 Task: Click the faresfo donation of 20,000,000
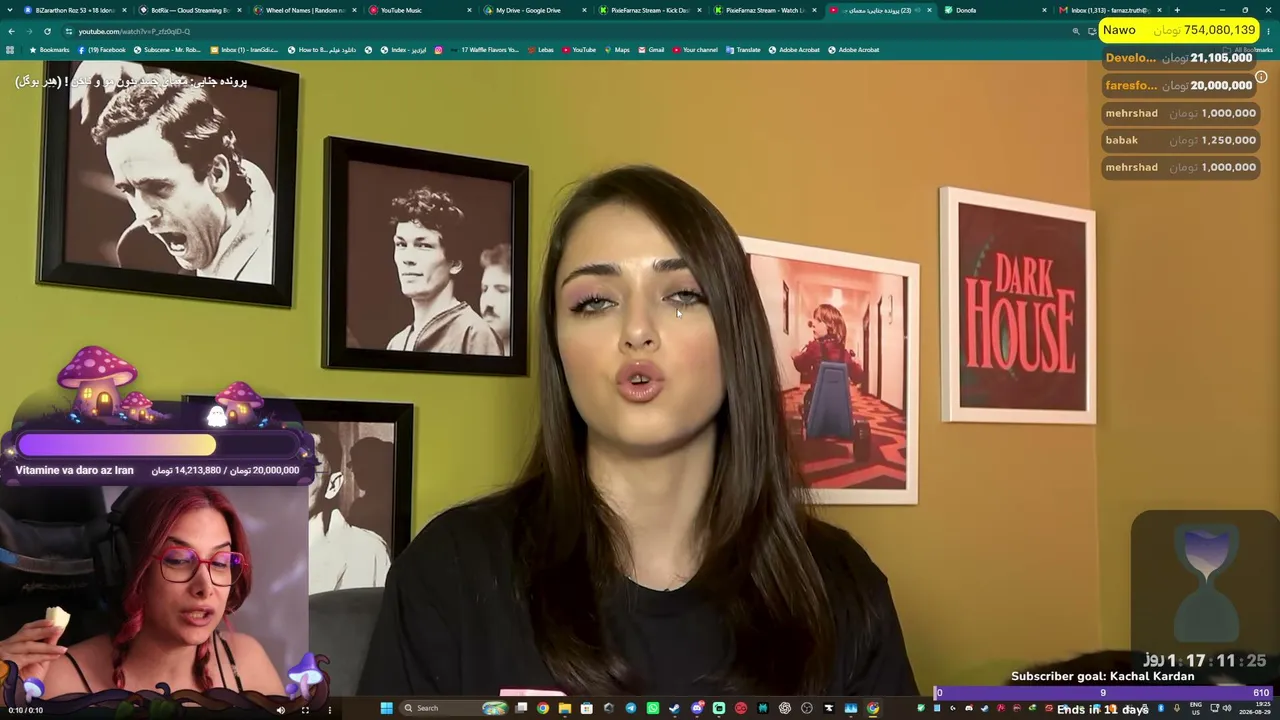(1179, 85)
